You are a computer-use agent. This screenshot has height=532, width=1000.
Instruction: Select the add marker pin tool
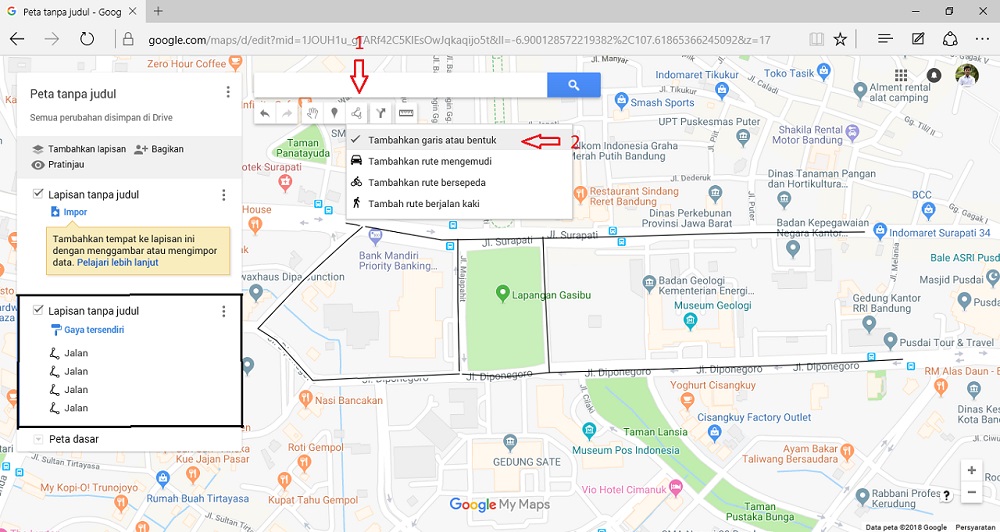tap(334, 114)
